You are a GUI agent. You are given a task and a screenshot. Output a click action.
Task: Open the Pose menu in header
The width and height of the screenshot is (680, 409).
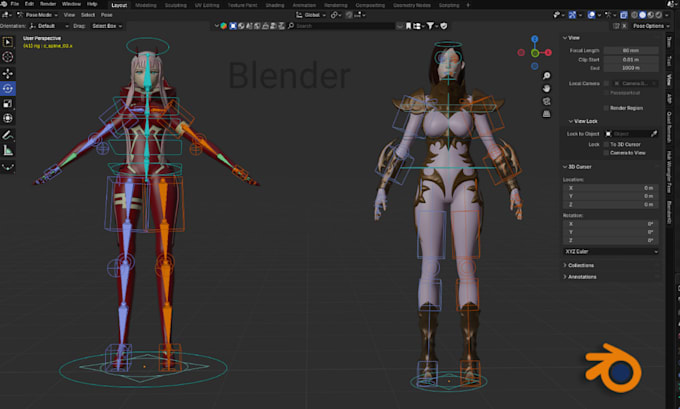pyautogui.click(x=107, y=15)
